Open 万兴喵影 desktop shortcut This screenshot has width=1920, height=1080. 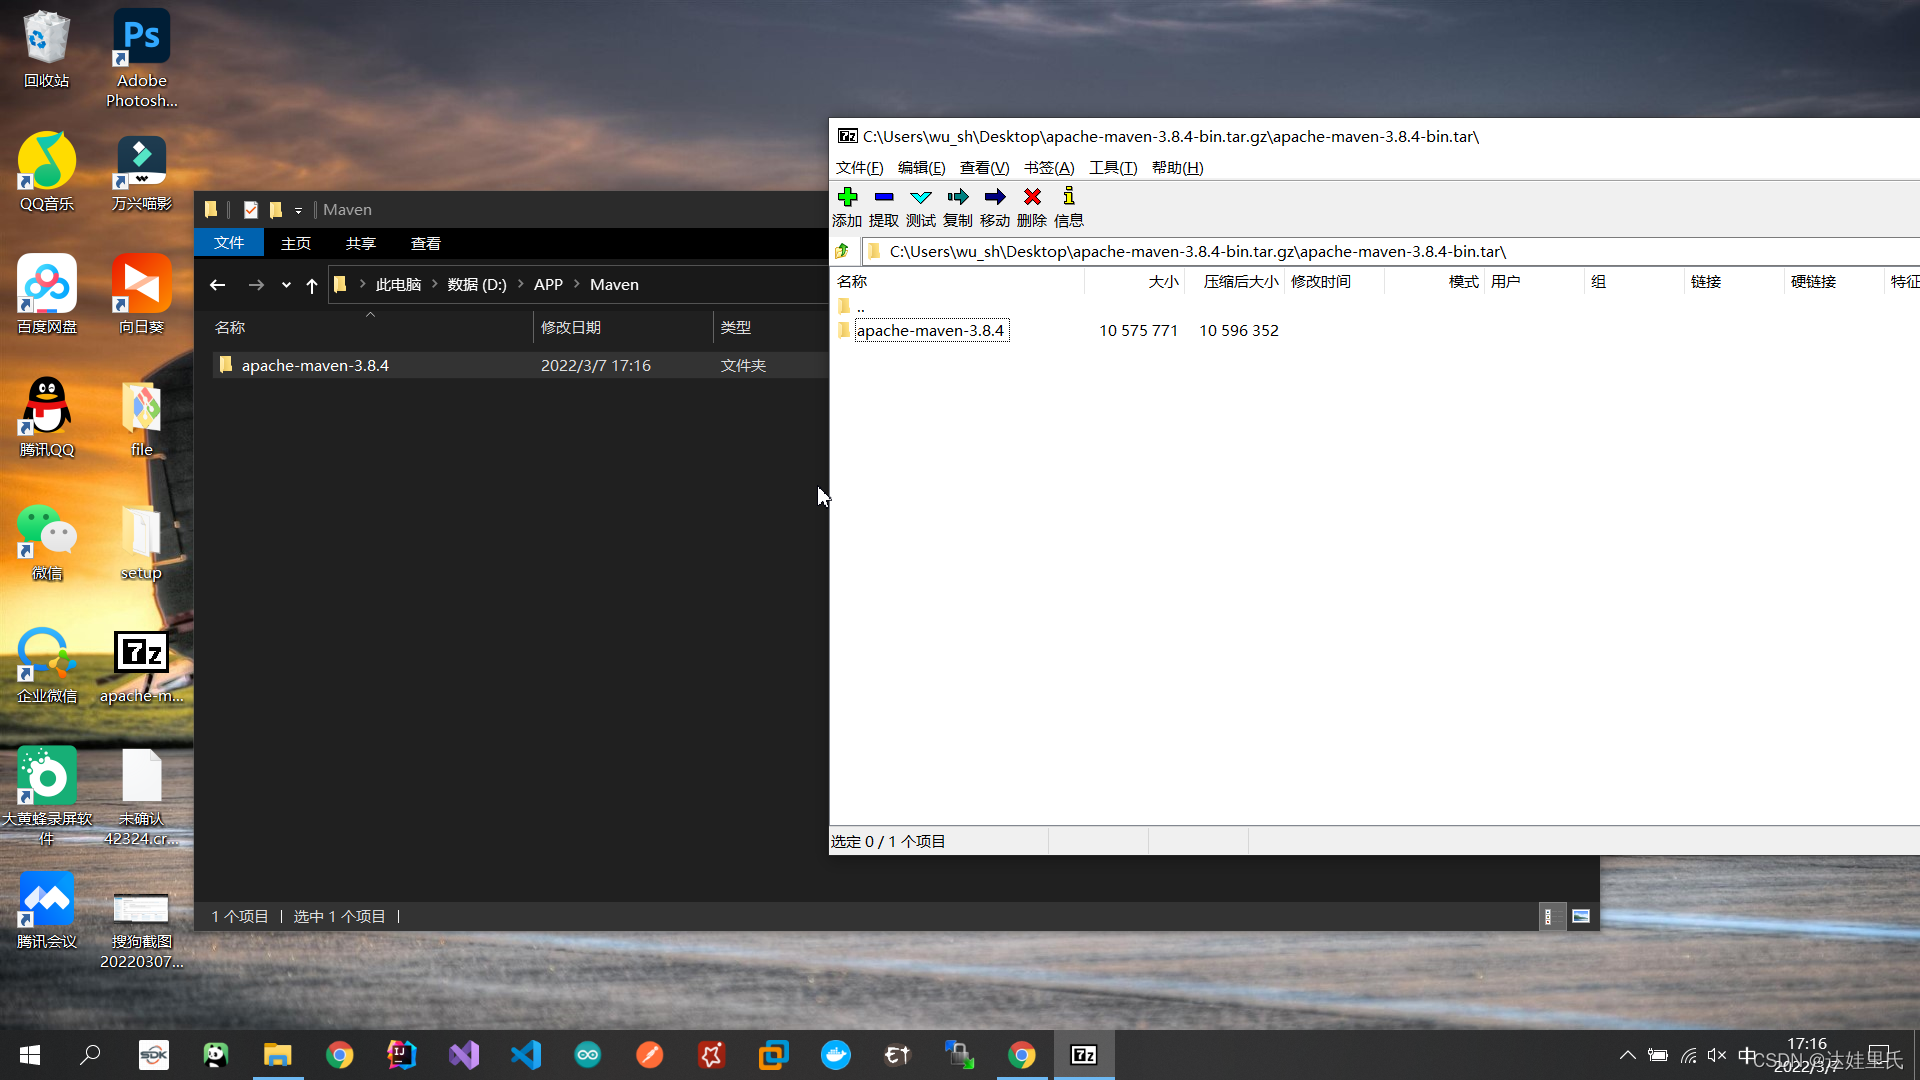(142, 172)
